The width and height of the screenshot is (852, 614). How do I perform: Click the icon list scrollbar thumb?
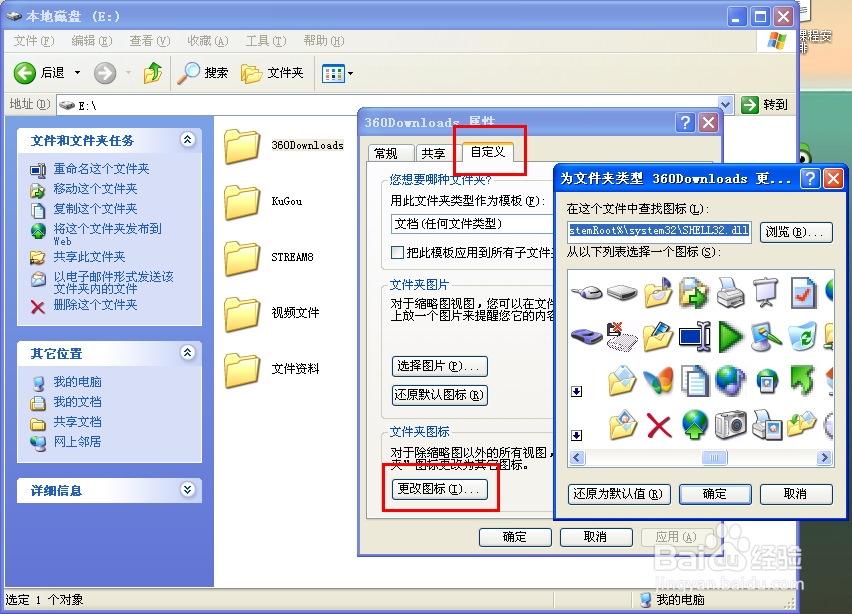(714, 458)
